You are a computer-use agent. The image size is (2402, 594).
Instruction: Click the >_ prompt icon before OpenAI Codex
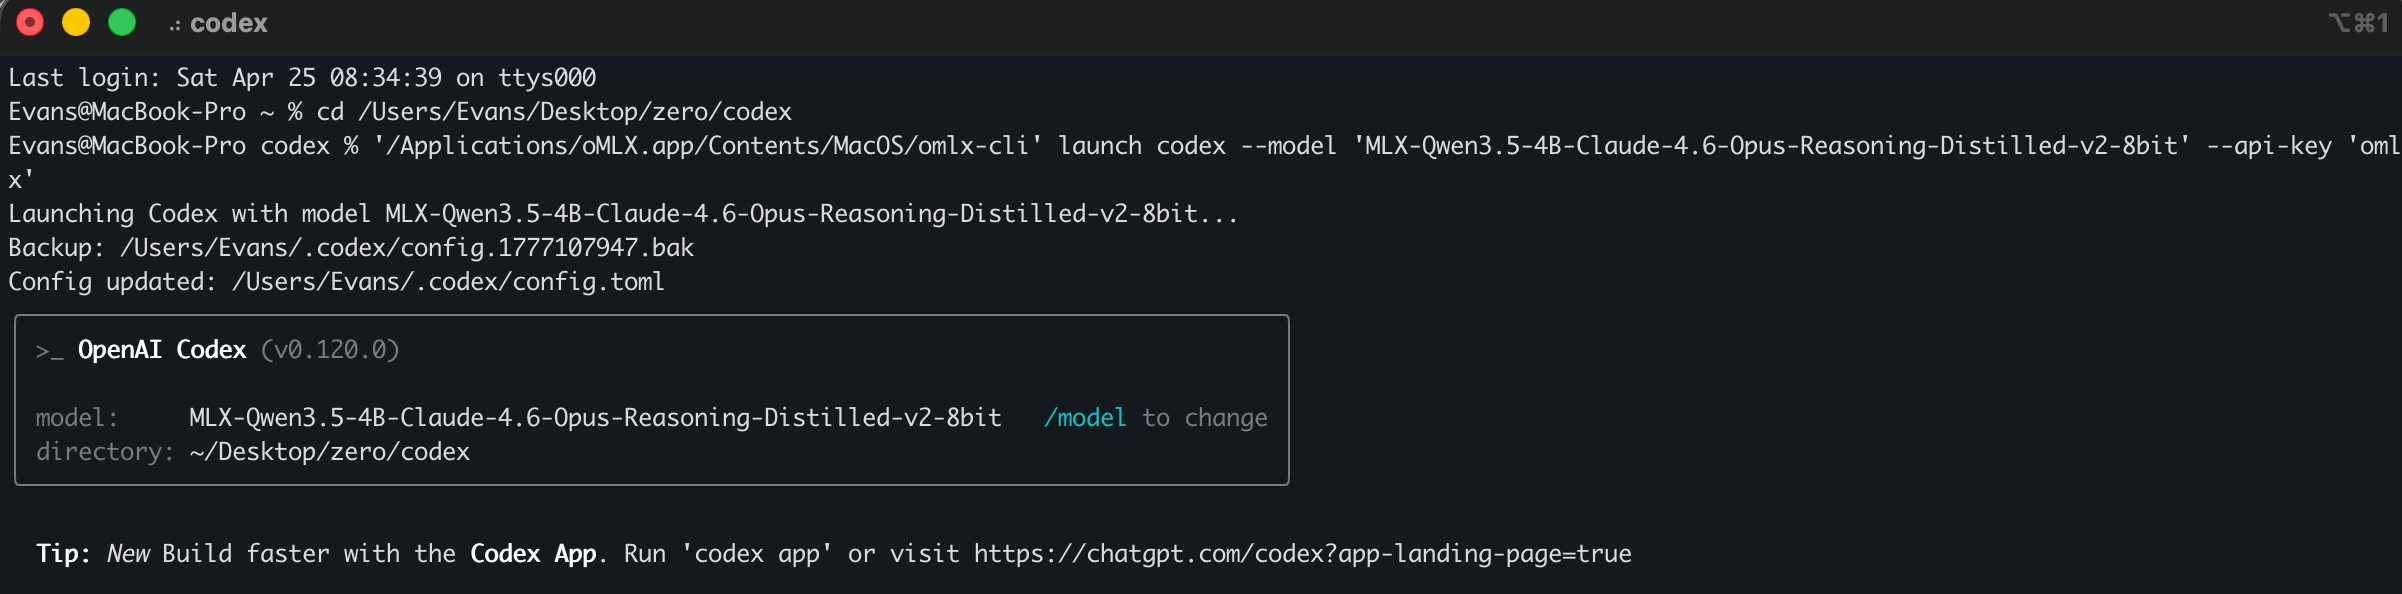tap(49, 351)
